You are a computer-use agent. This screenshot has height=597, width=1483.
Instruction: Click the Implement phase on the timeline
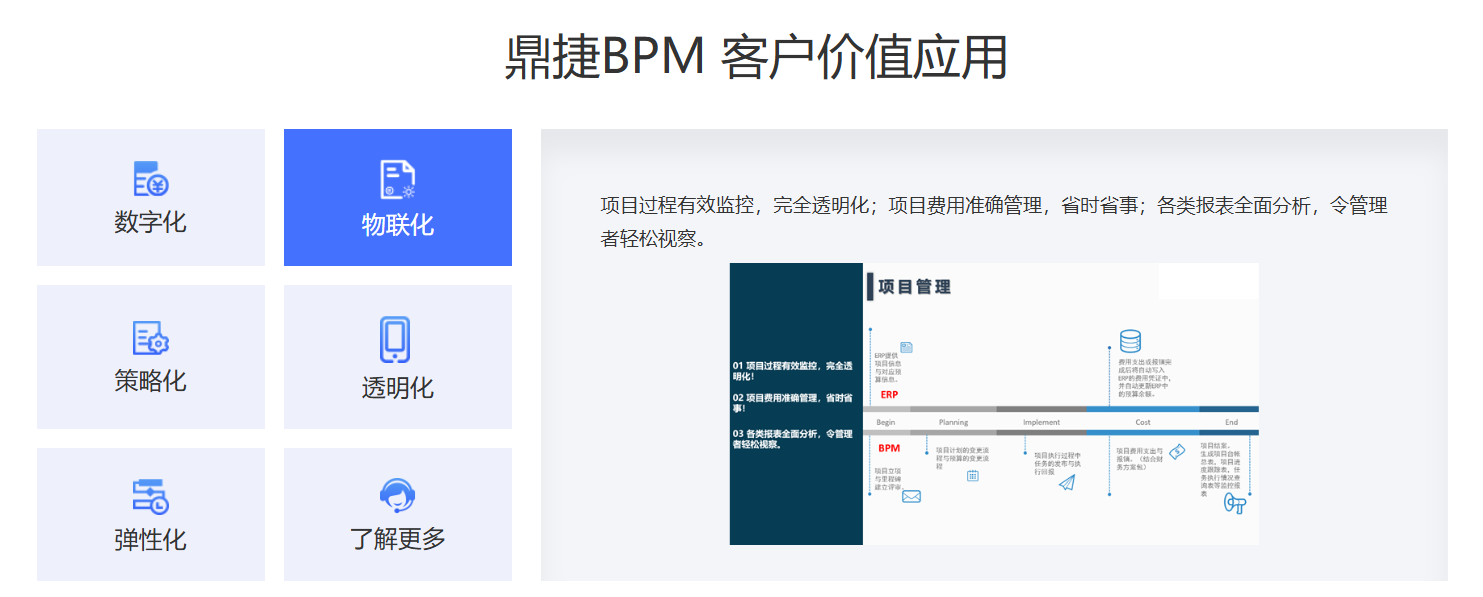pos(1041,422)
